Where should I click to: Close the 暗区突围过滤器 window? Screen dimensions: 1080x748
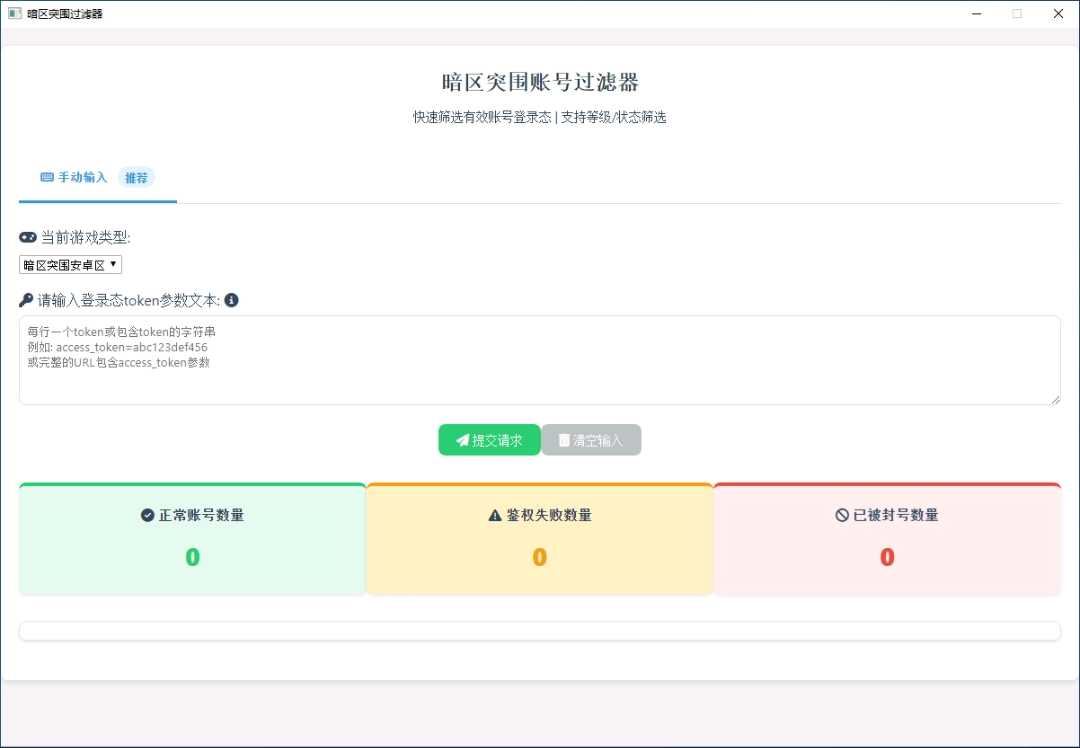tap(1058, 14)
